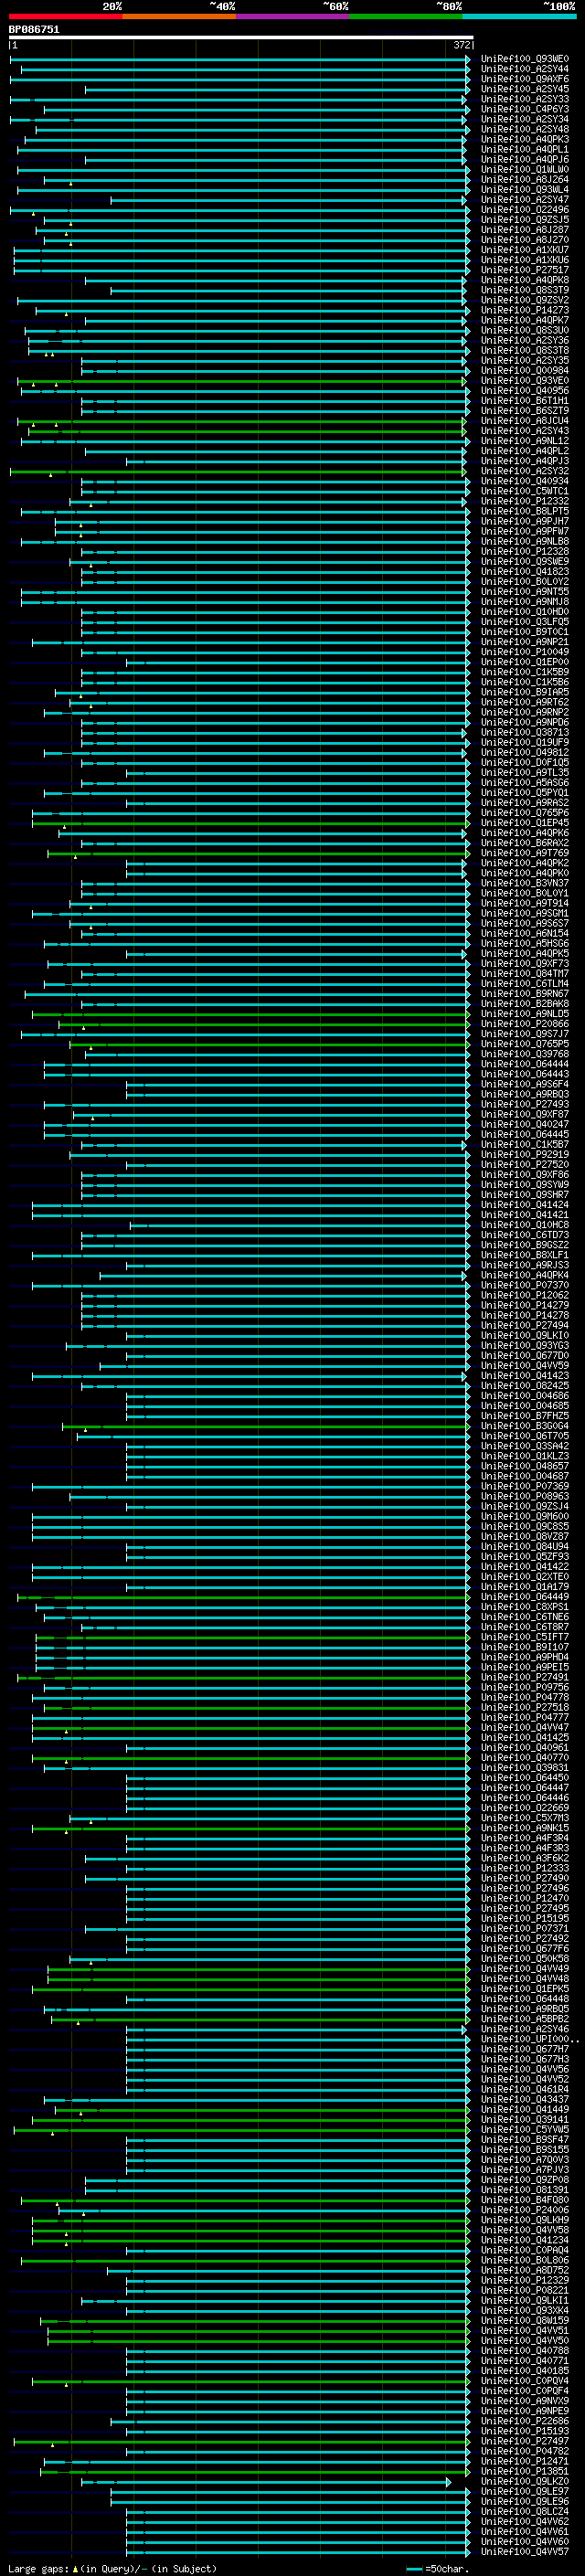Select hit label UniRef100_Q1KLZ3
This screenshot has width=585, height=2576.
click(x=524, y=1456)
